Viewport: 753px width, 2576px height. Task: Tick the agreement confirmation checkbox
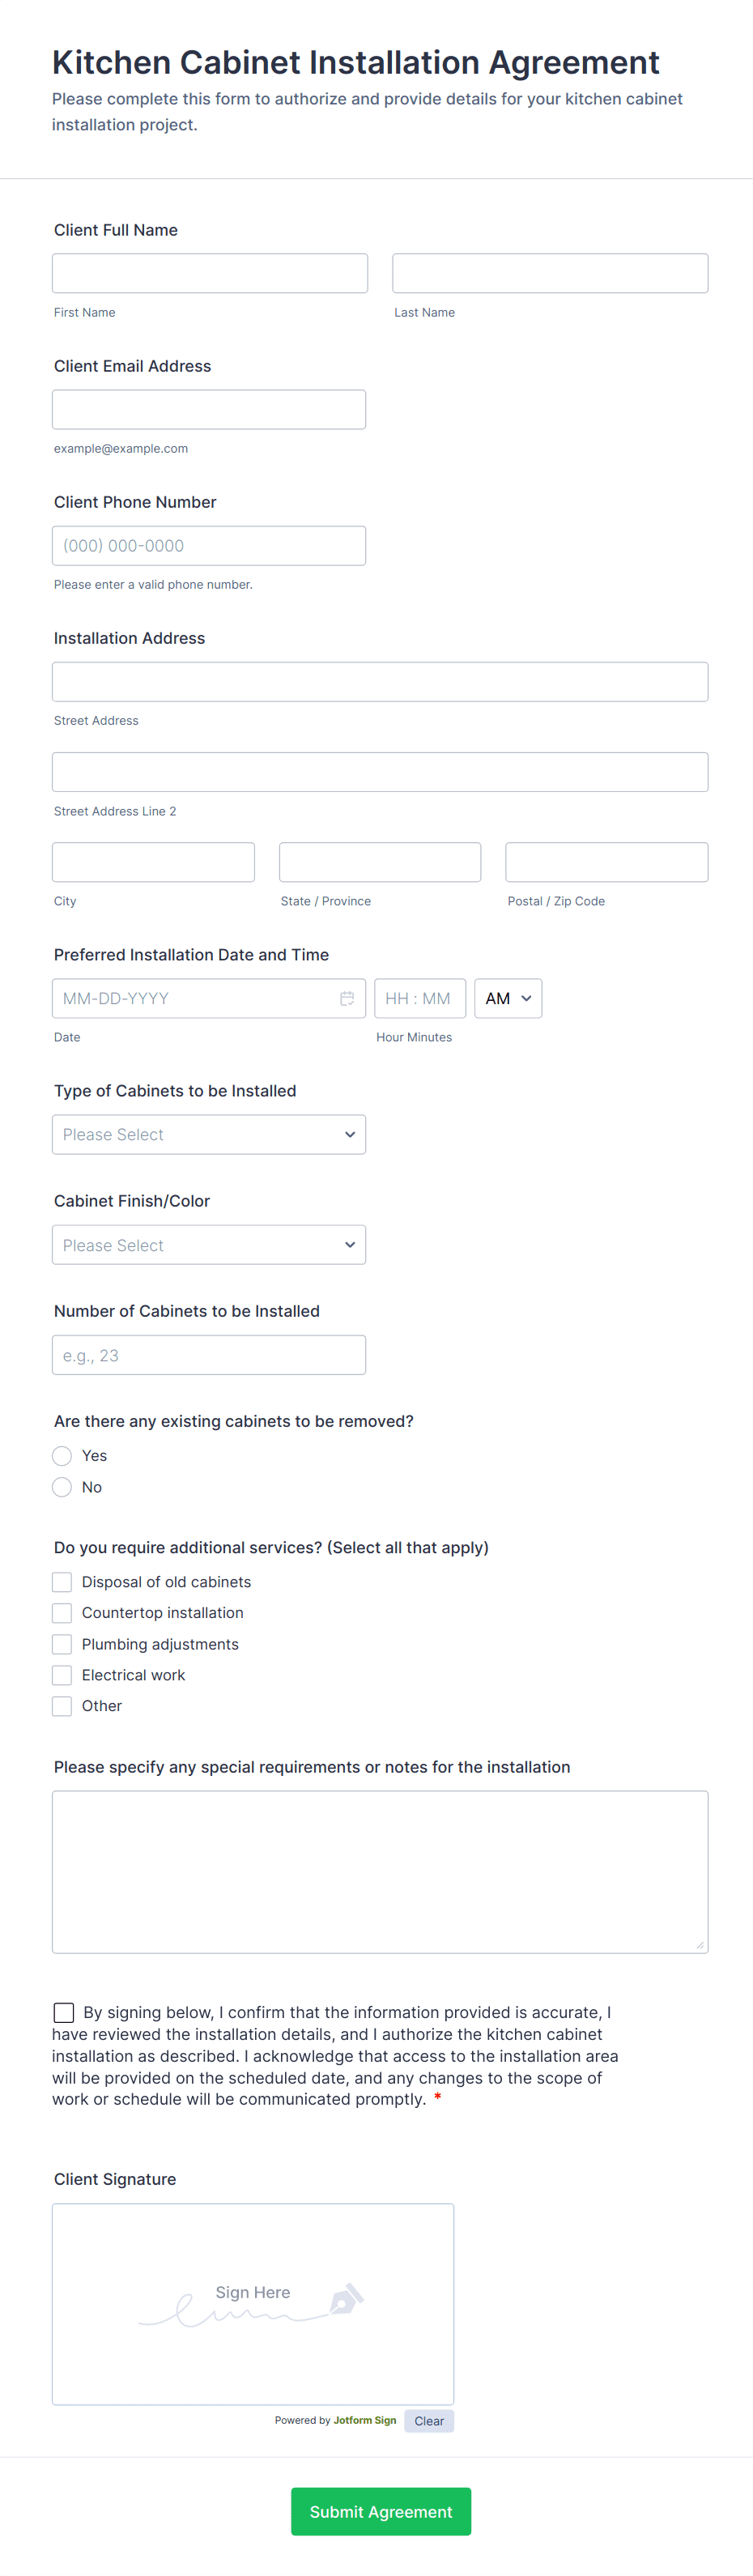pyautogui.click(x=64, y=2012)
